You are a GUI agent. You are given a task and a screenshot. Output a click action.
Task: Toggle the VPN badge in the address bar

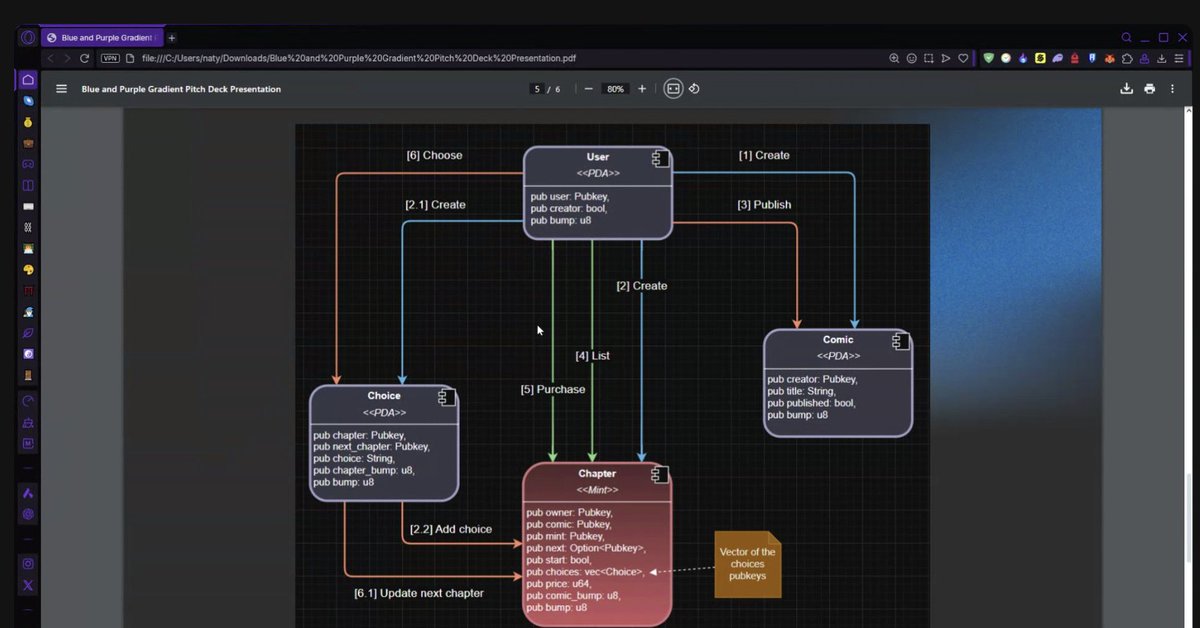point(110,58)
